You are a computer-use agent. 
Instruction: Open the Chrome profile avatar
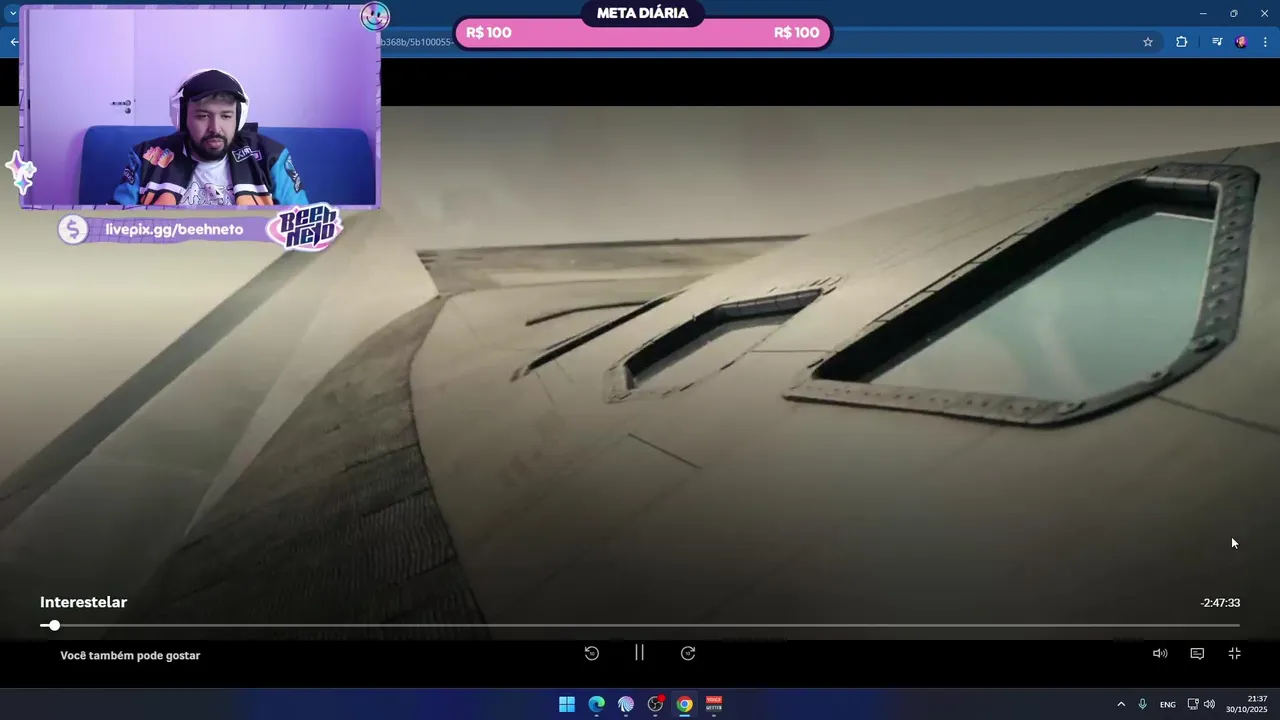[x=1241, y=42]
